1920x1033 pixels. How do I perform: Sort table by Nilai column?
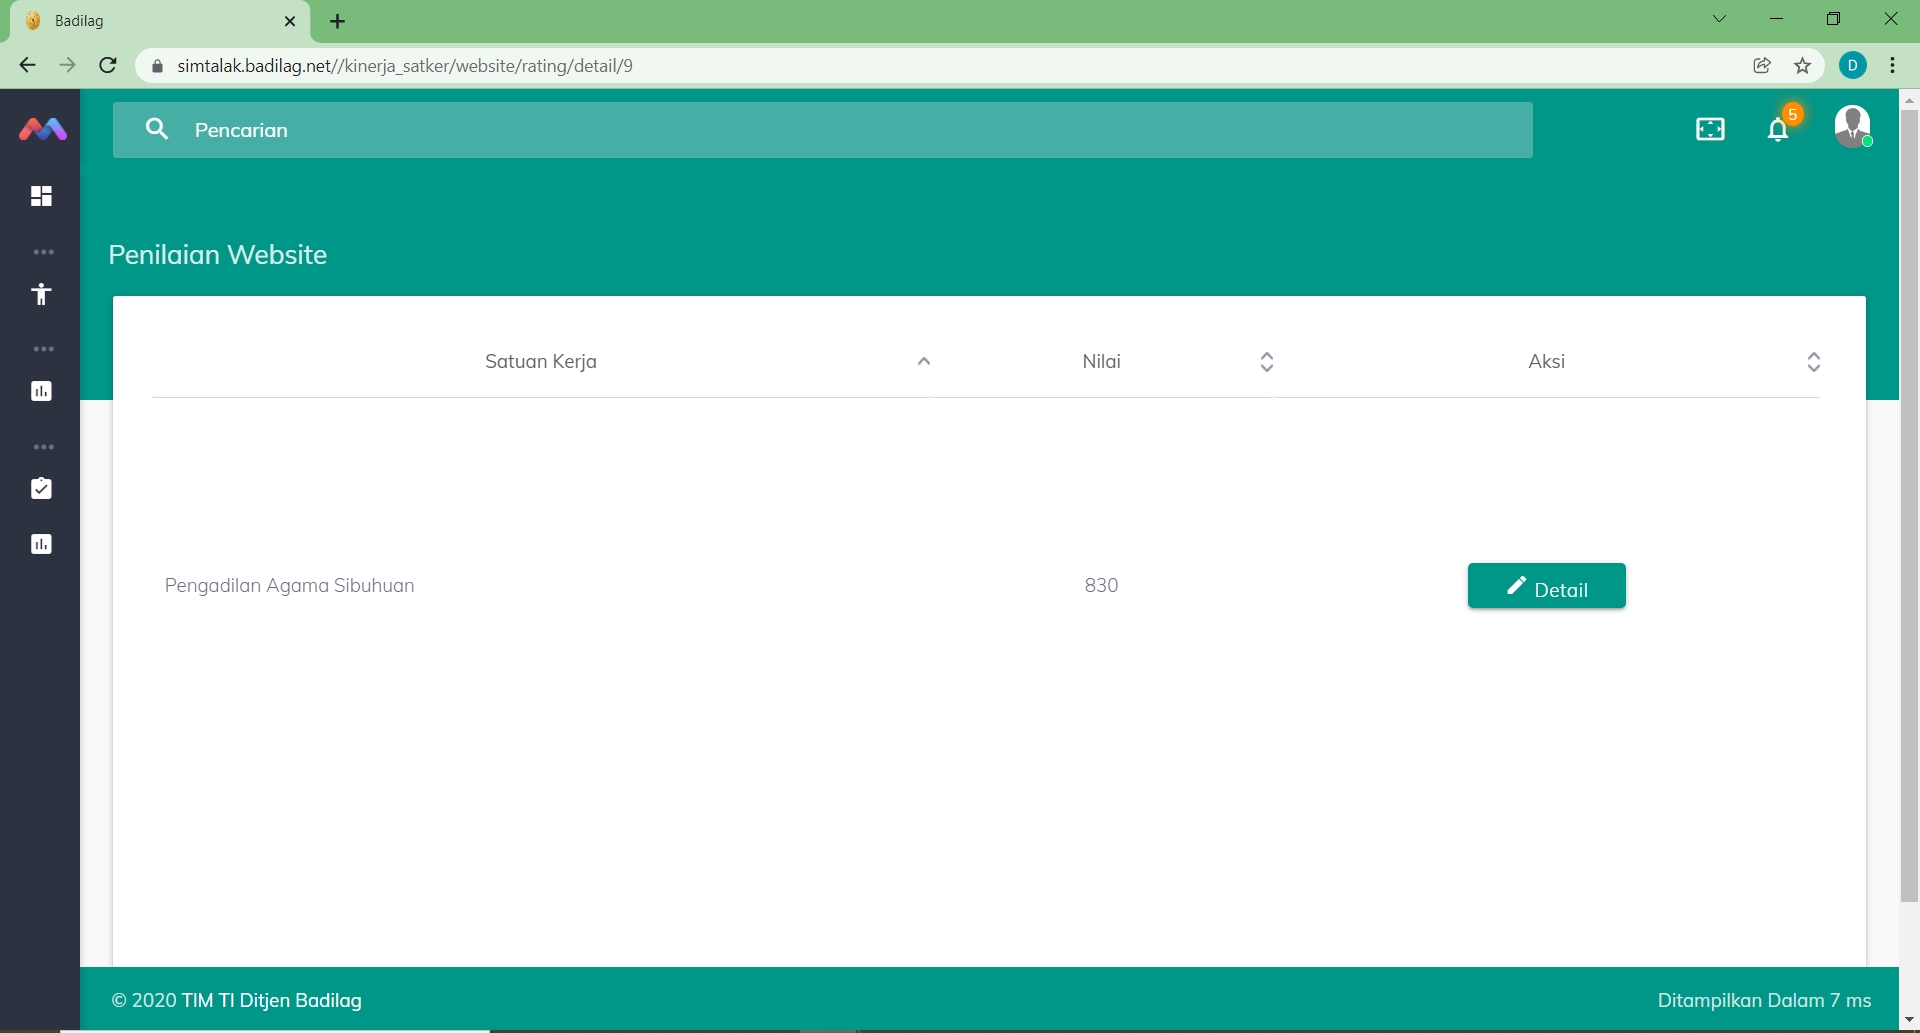point(1102,362)
